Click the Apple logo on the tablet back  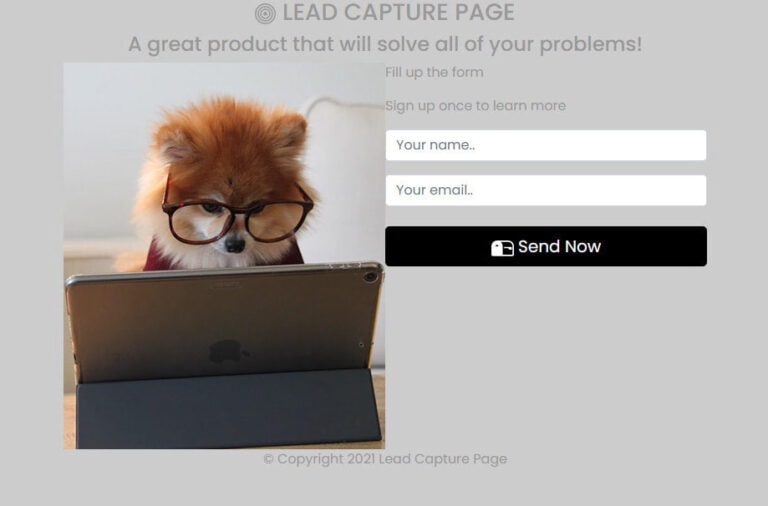click(x=226, y=350)
